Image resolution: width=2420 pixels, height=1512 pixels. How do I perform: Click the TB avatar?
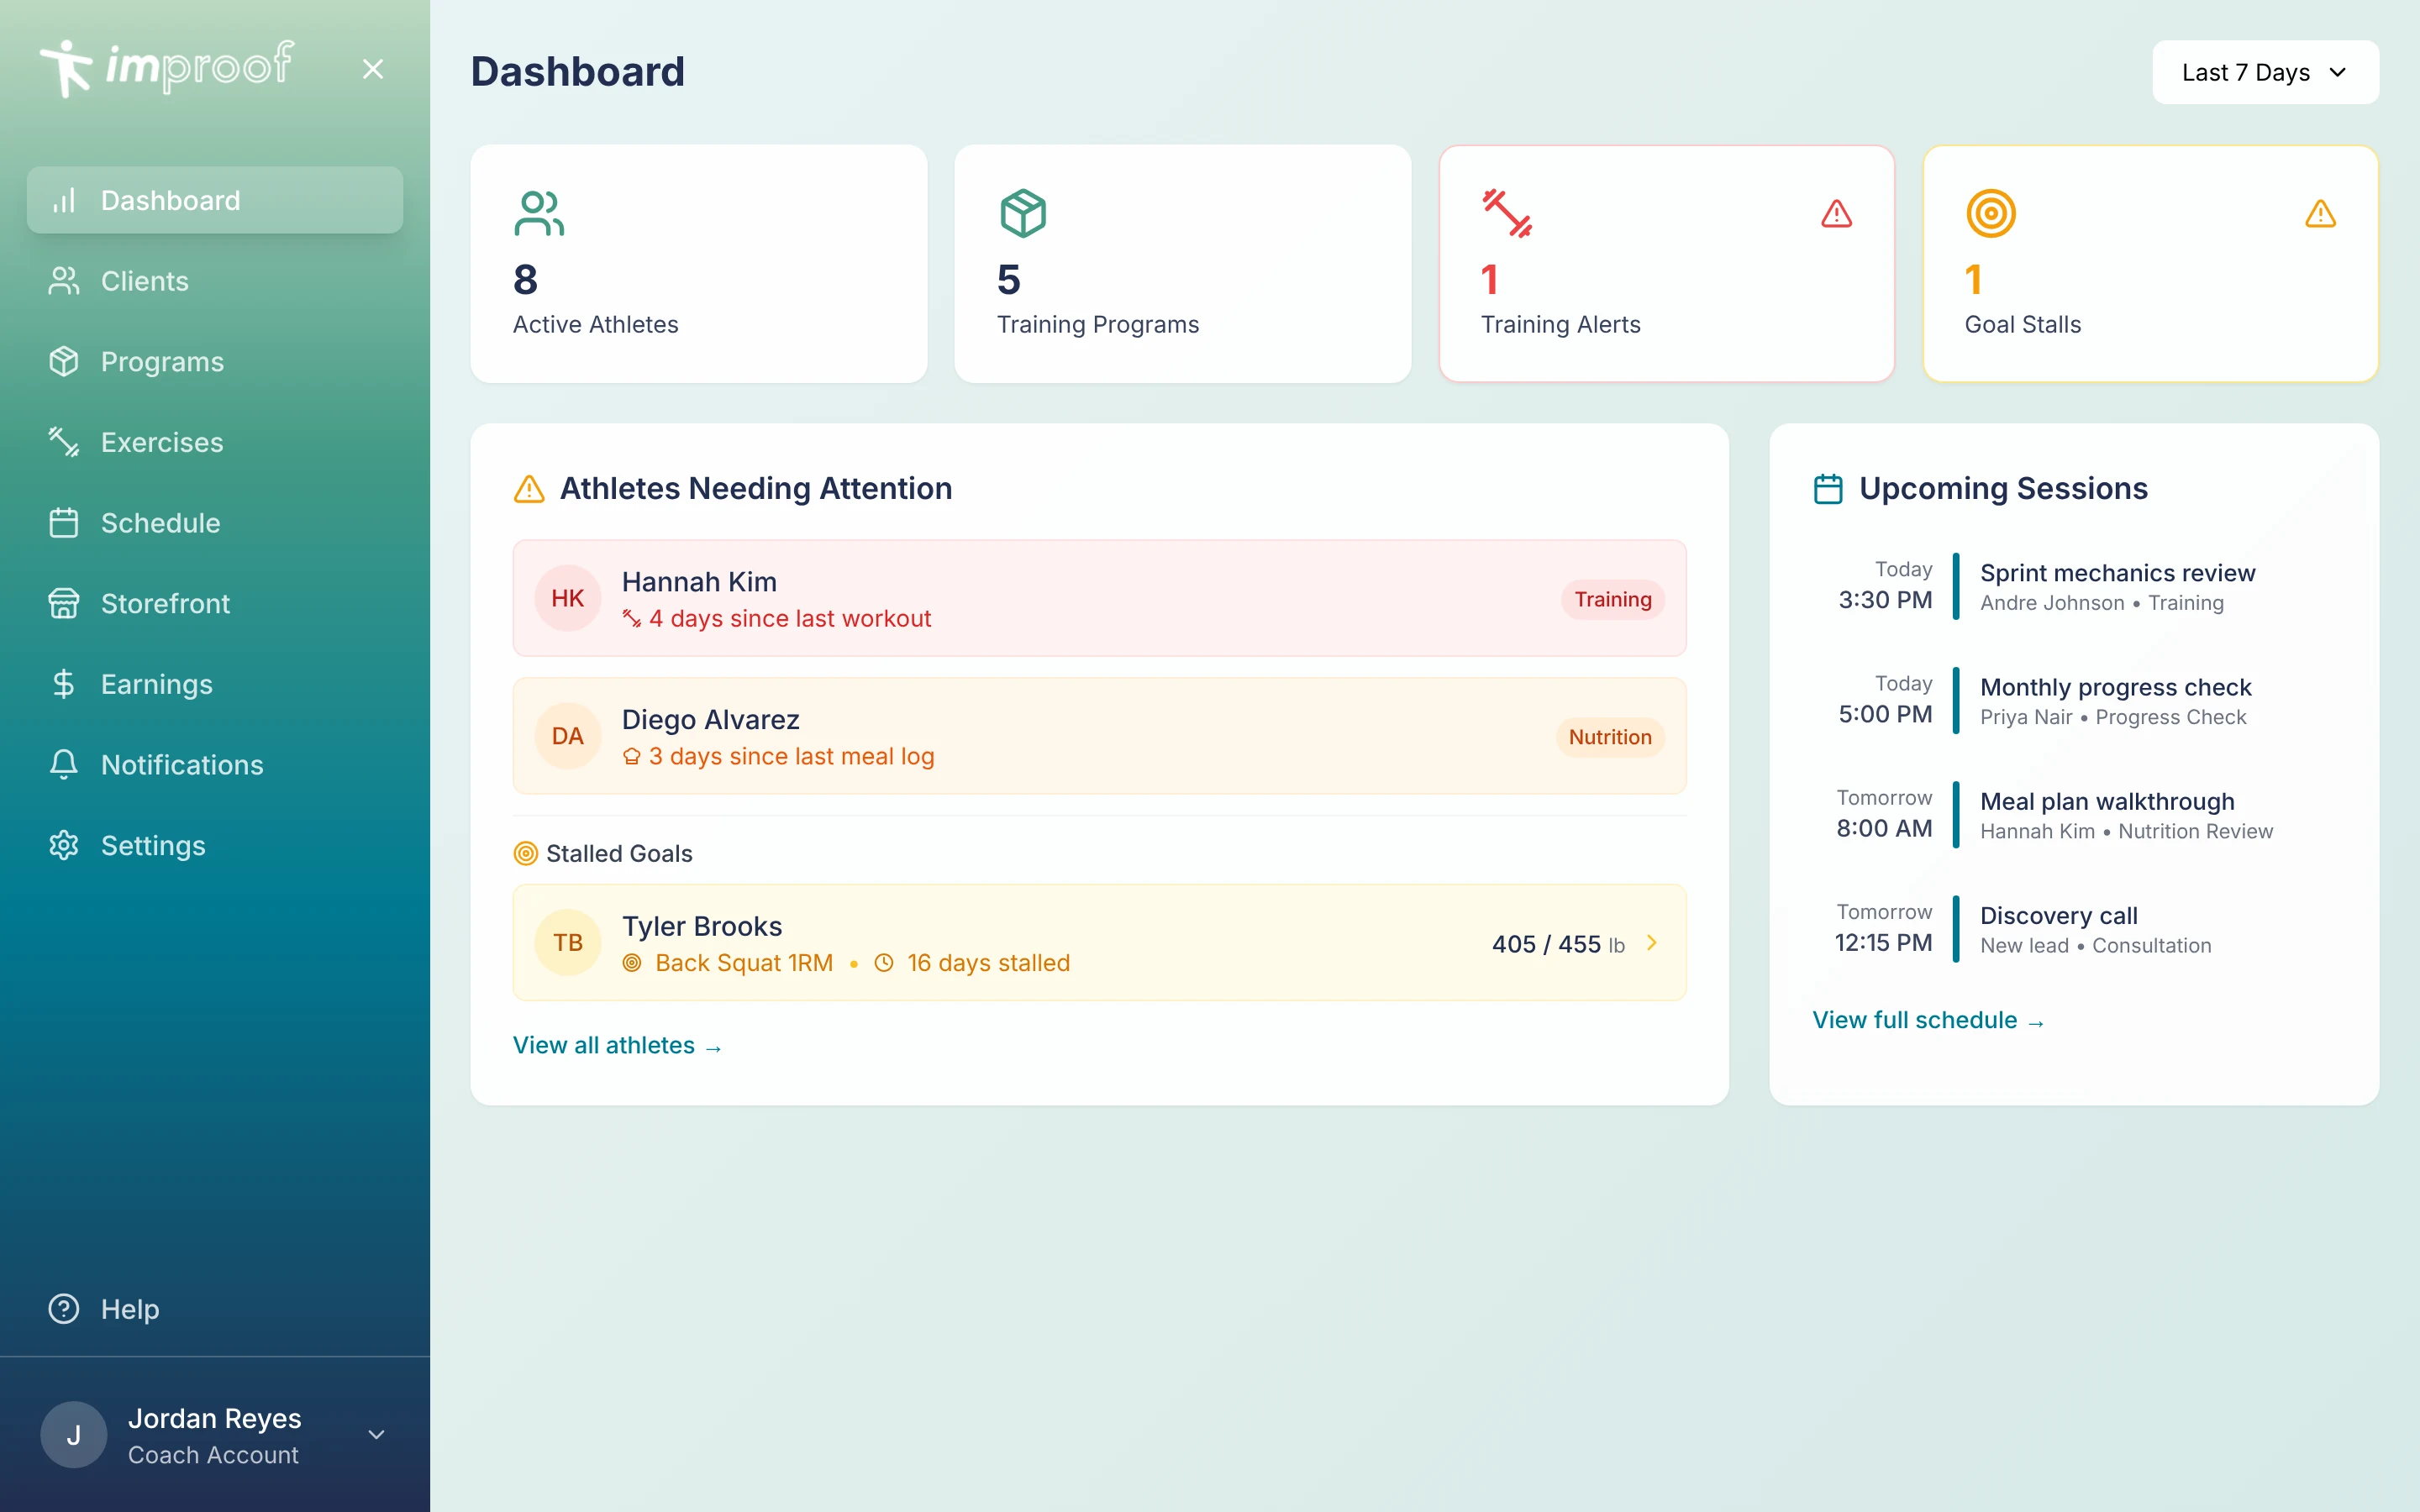[x=568, y=942]
